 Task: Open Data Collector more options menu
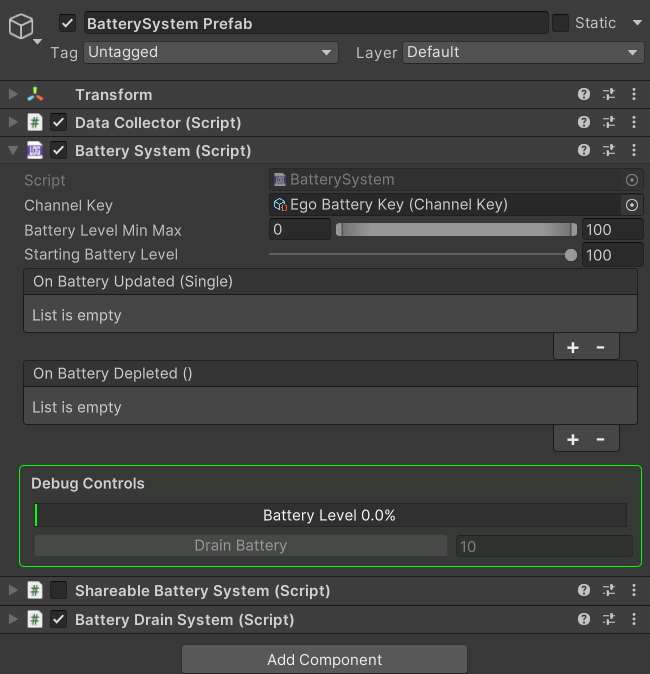click(x=634, y=122)
